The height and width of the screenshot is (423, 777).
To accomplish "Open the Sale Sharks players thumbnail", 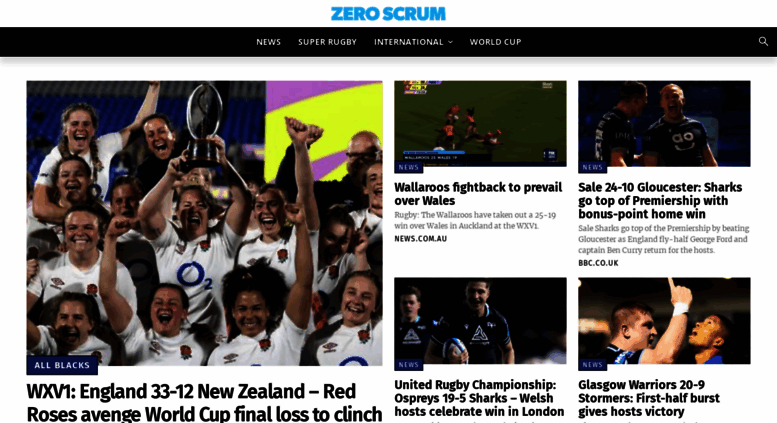I will [664, 124].
